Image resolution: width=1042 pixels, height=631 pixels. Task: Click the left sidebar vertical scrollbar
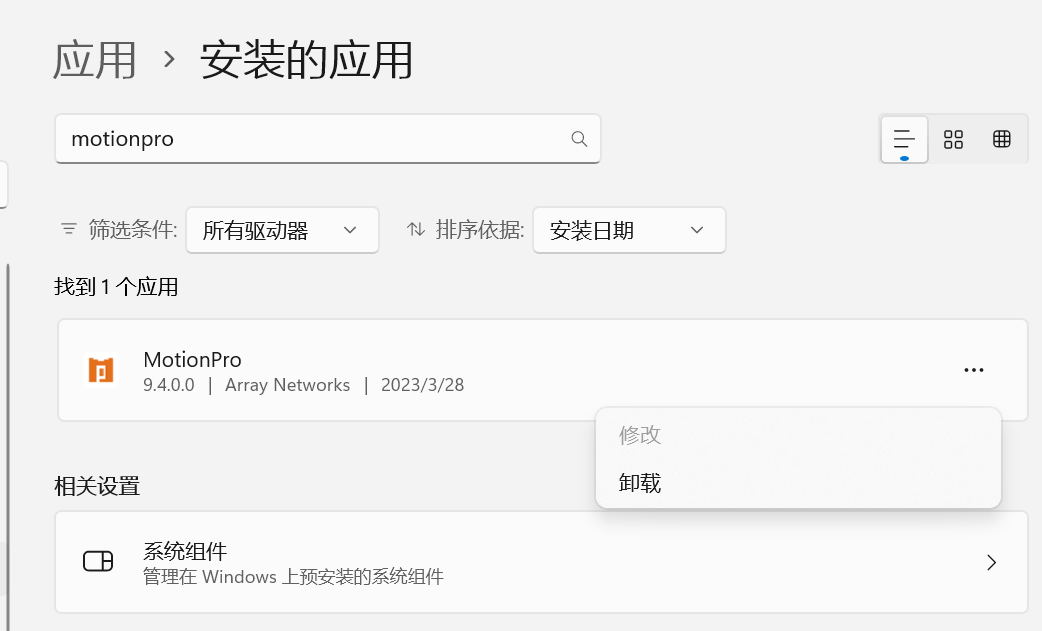click(x=8, y=420)
